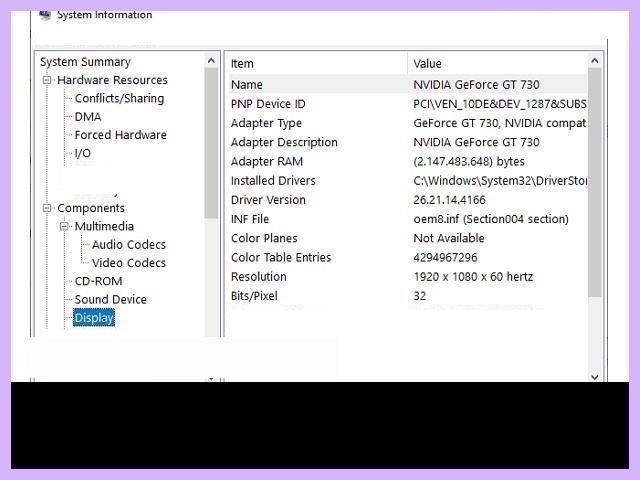This screenshot has width=640, height=480.
Task: Select System Summary in the tree
Action: coord(85,62)
